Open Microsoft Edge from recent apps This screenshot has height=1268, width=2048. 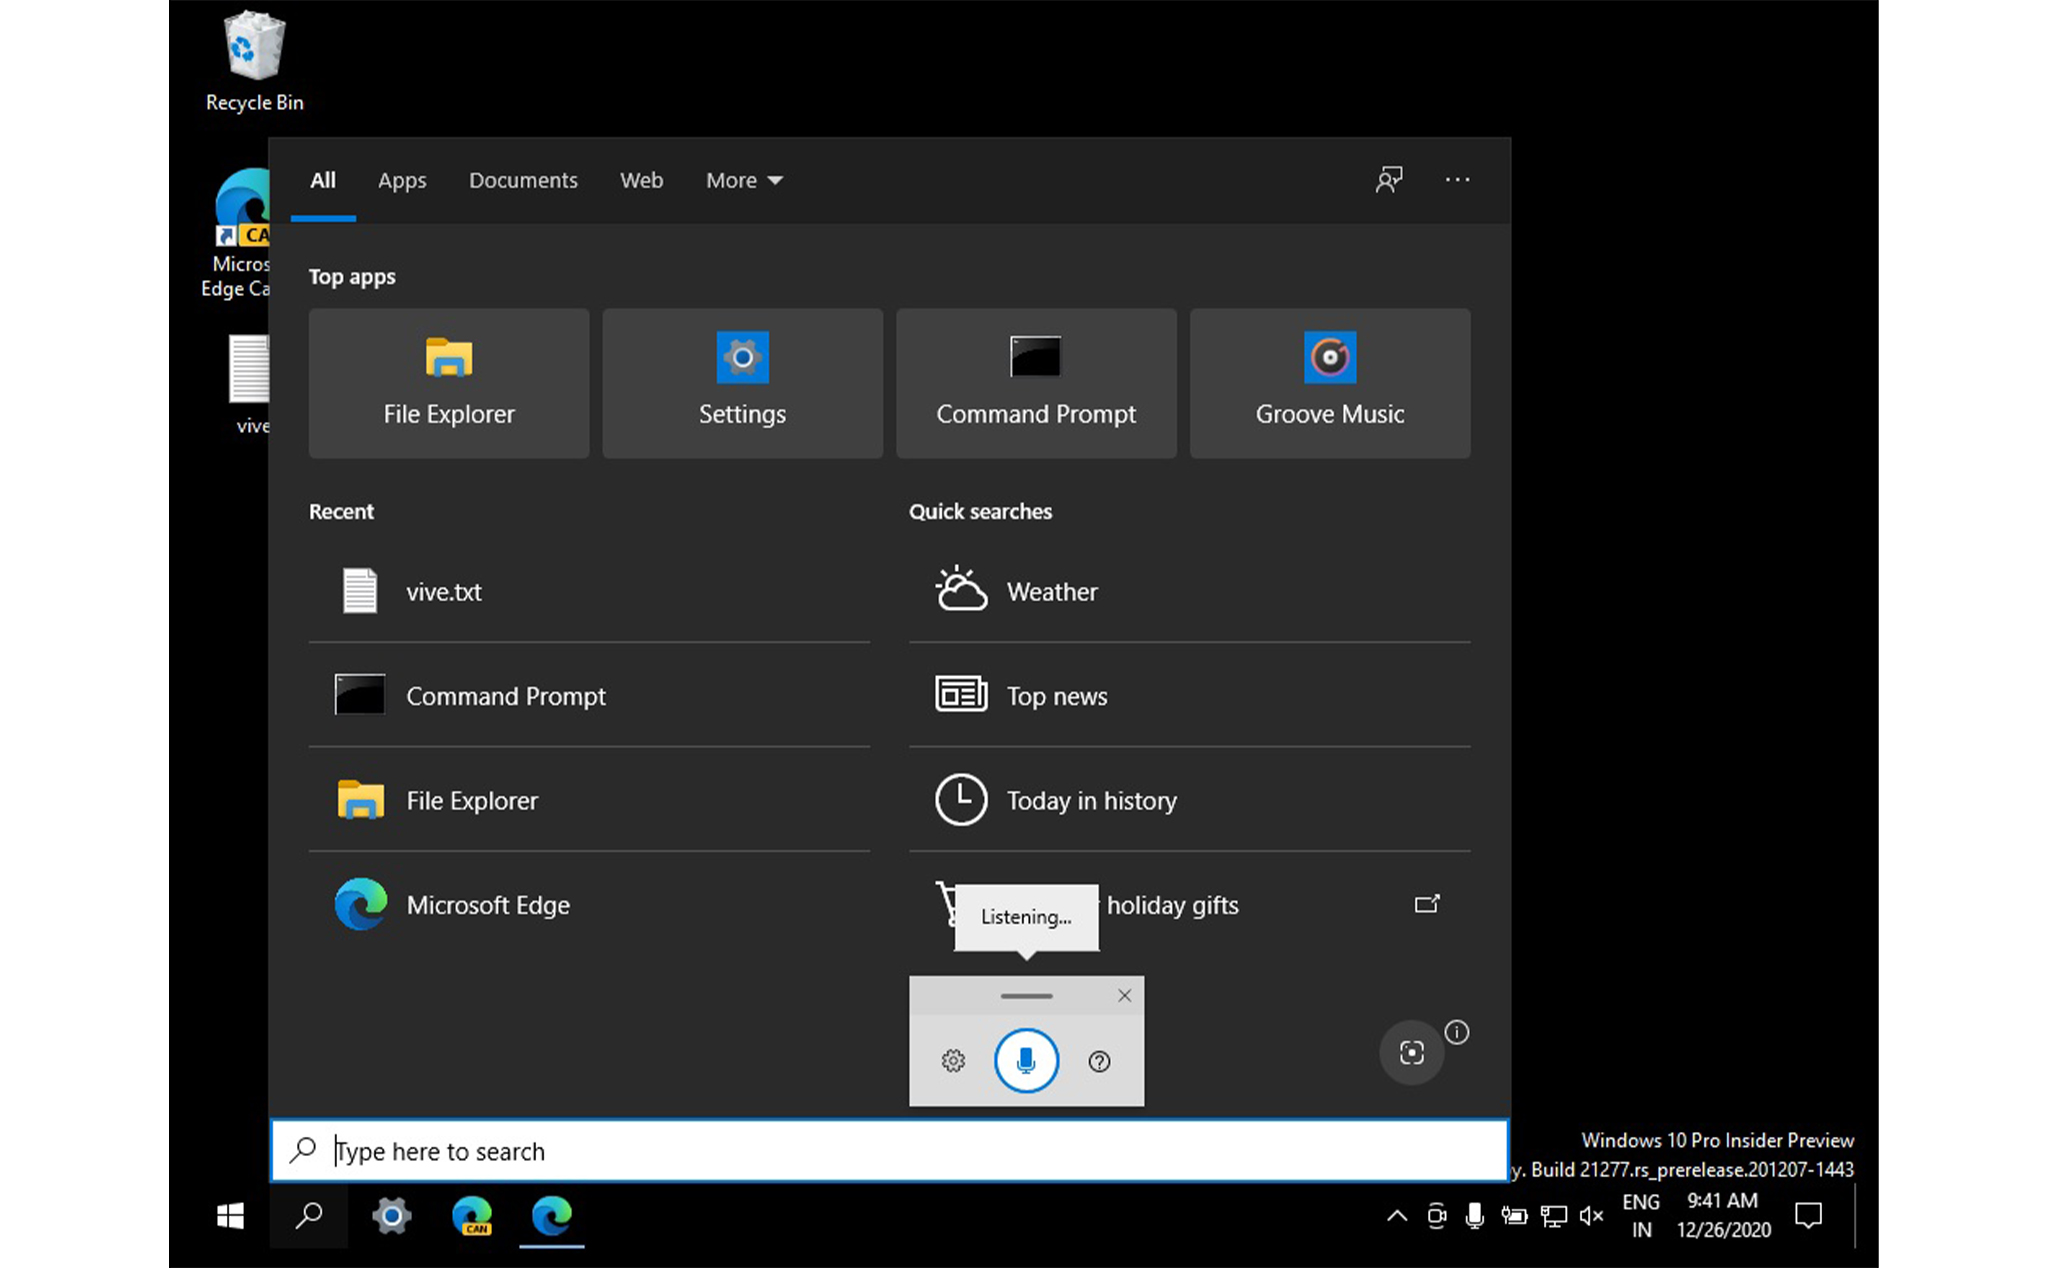[x=489, y=902]
